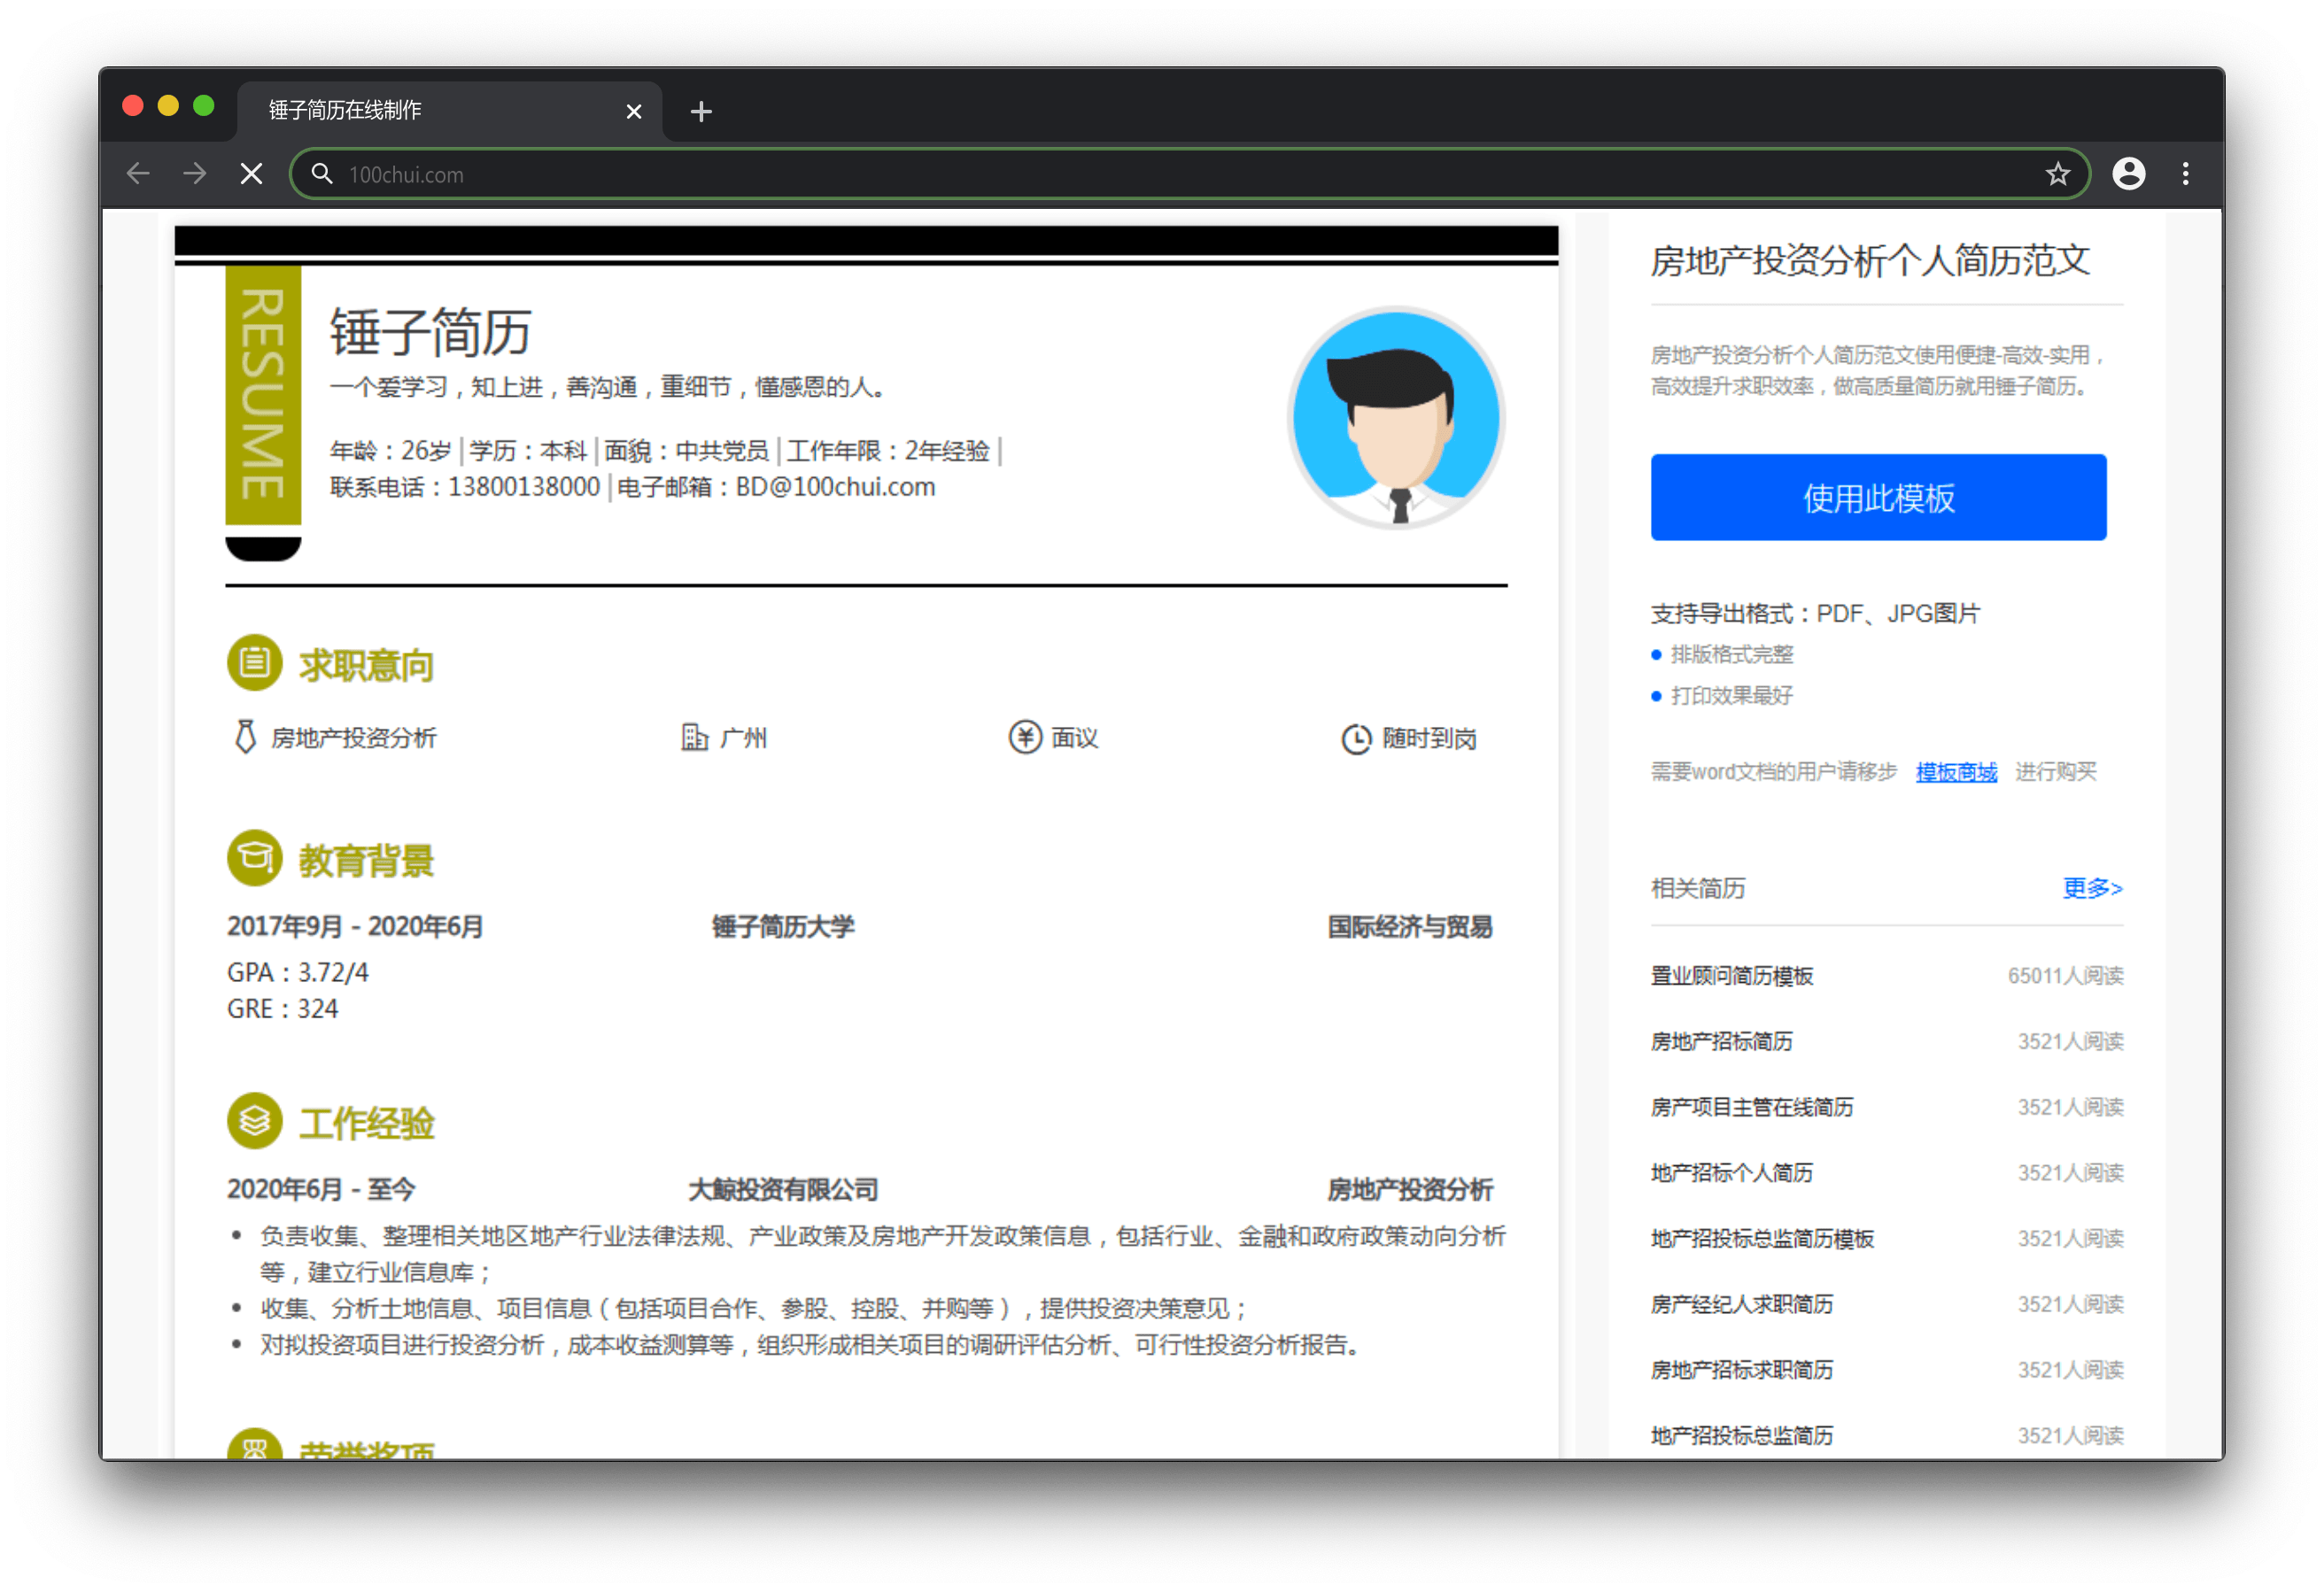The image size is (2324, 1592).
Task: Click the 求职意向 section icon
Action: (255, 663)
